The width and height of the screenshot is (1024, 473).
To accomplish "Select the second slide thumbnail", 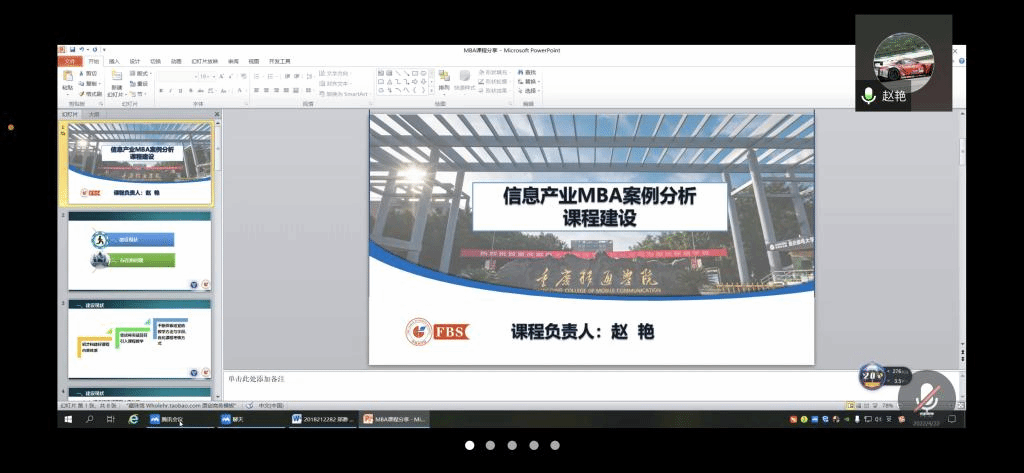I will [x=139, y=250].
